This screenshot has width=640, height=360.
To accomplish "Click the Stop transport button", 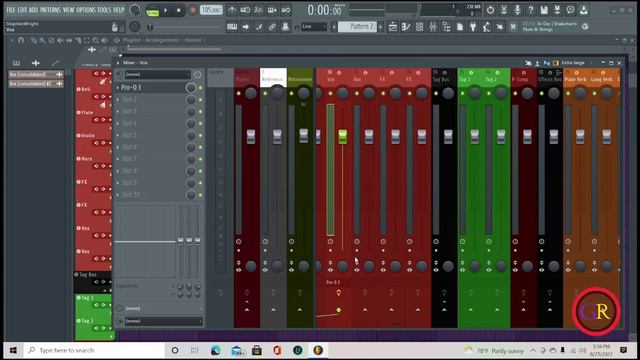I will pyautogui.click(x=179, y=10).
